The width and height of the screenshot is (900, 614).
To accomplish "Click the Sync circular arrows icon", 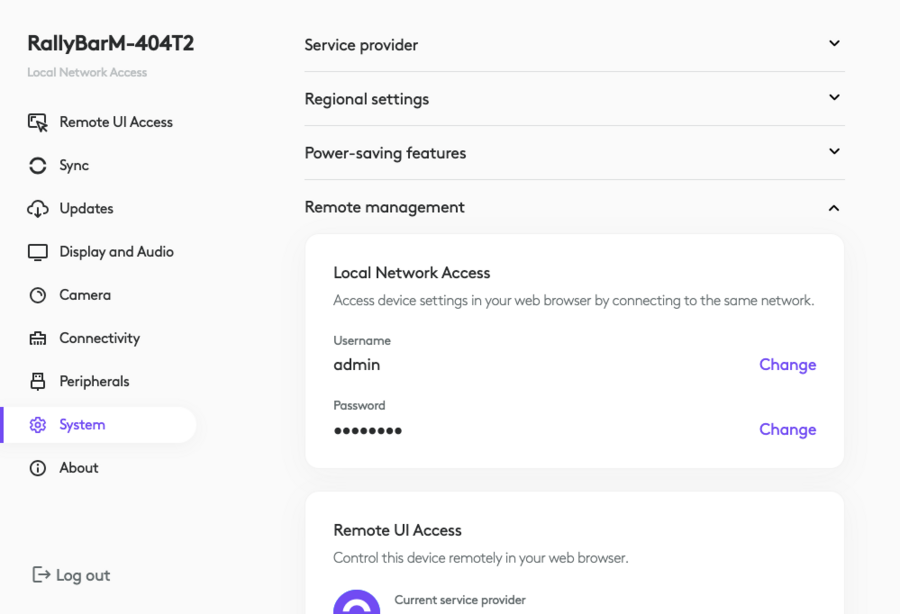I will pos(38,165).
